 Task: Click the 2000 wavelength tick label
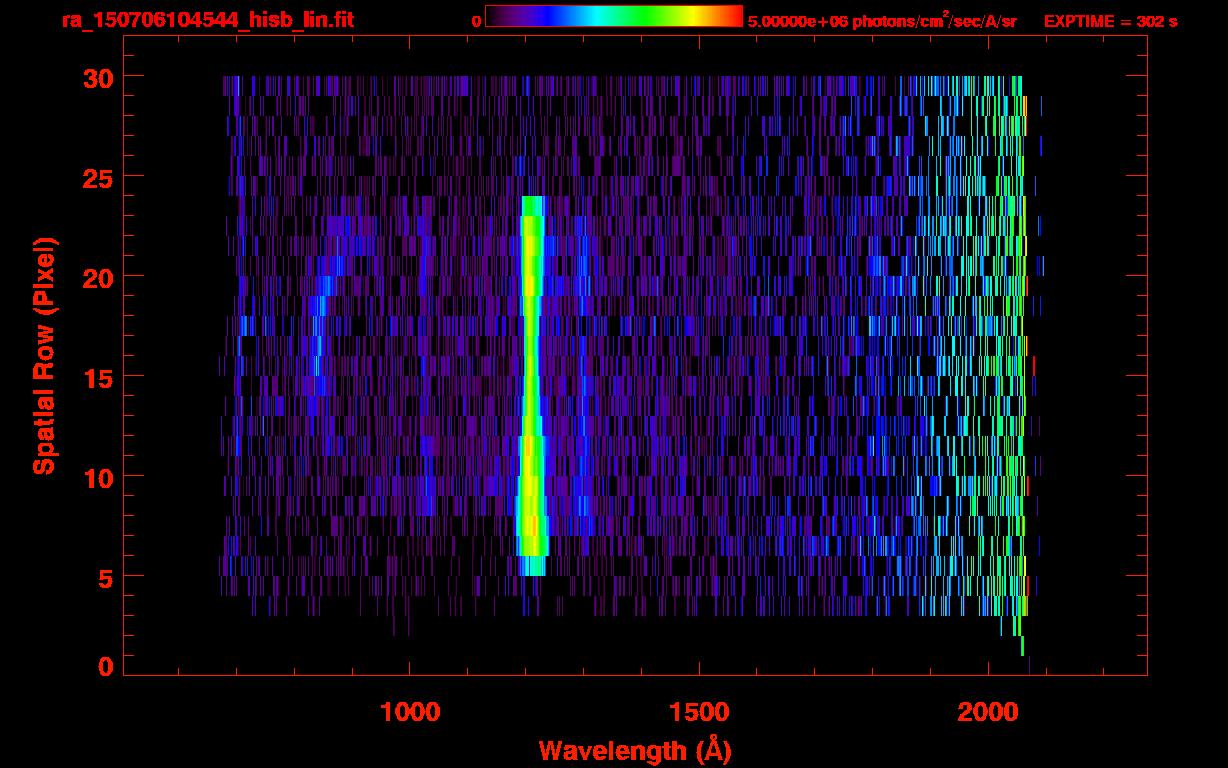[x=987, y=712]
